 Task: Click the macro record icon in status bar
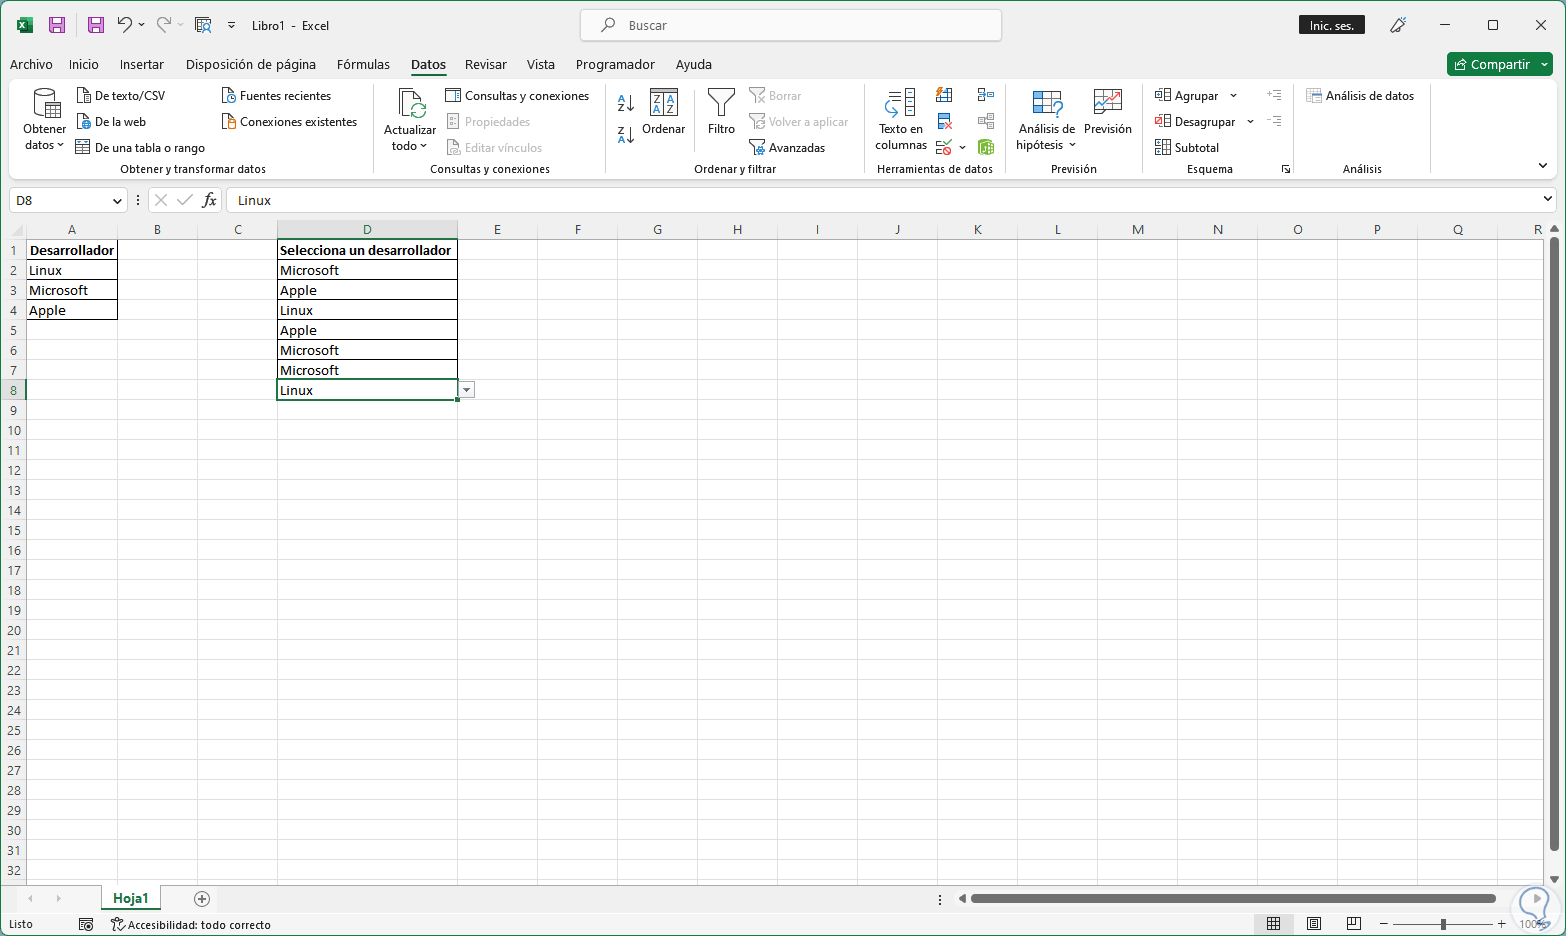point(86,924)
